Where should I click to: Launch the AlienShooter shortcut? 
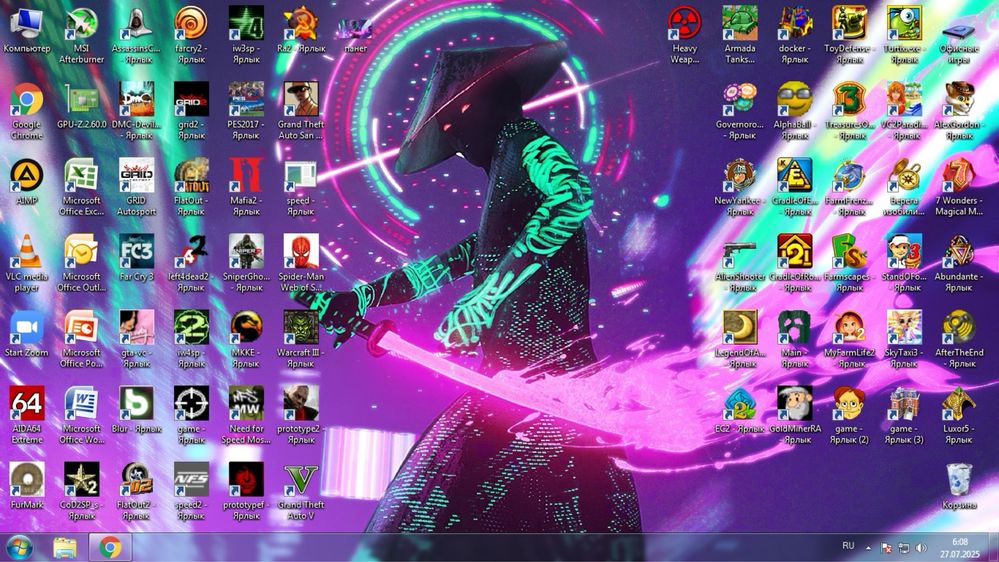(740, 252)
